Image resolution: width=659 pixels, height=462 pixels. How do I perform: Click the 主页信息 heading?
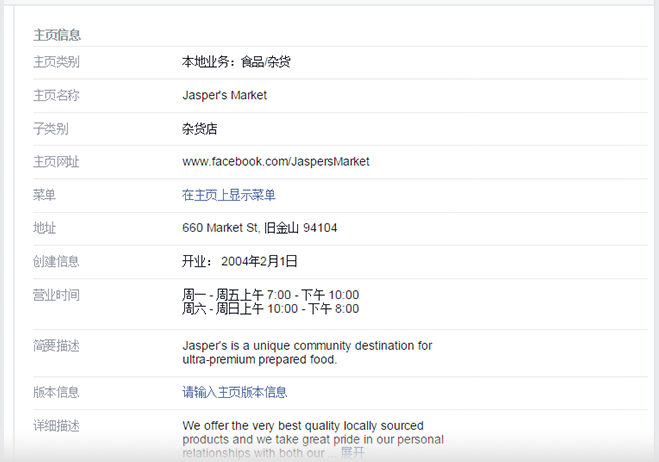(57, 35)
